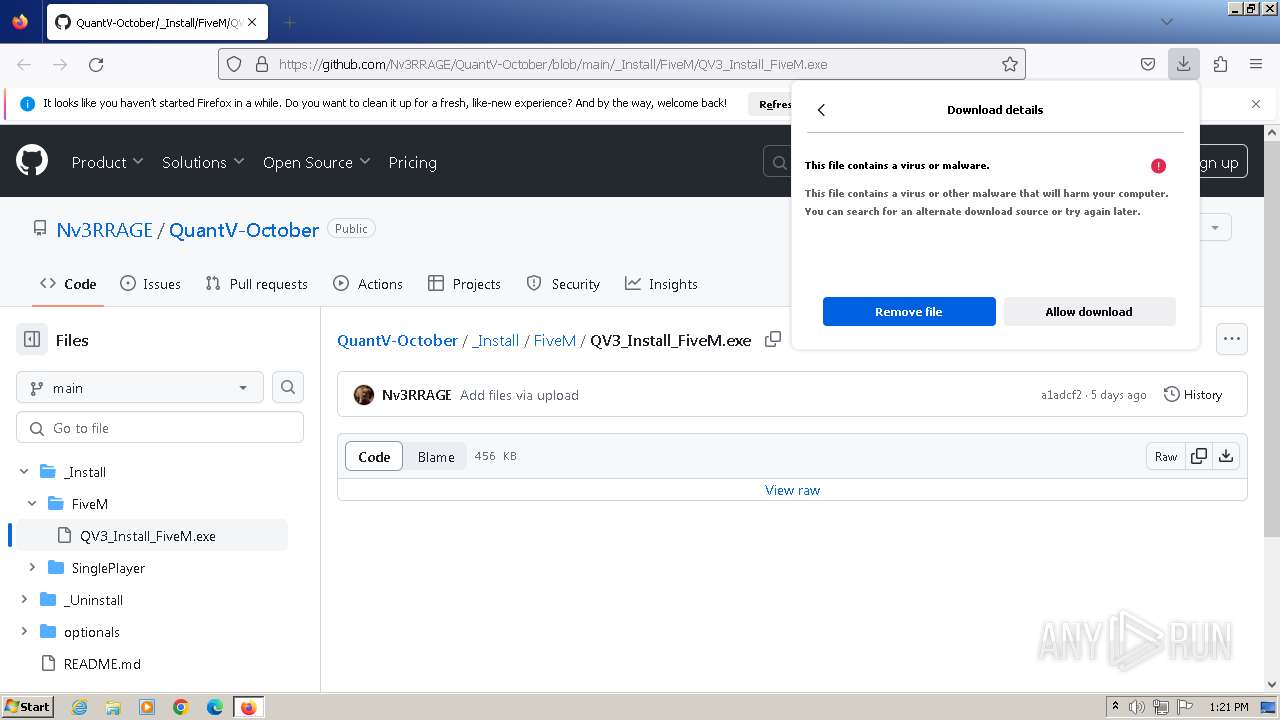Select the Code view toggle
Image resolution: width=1280 pixels, height=720 pixels.
[x=374, y=456]
